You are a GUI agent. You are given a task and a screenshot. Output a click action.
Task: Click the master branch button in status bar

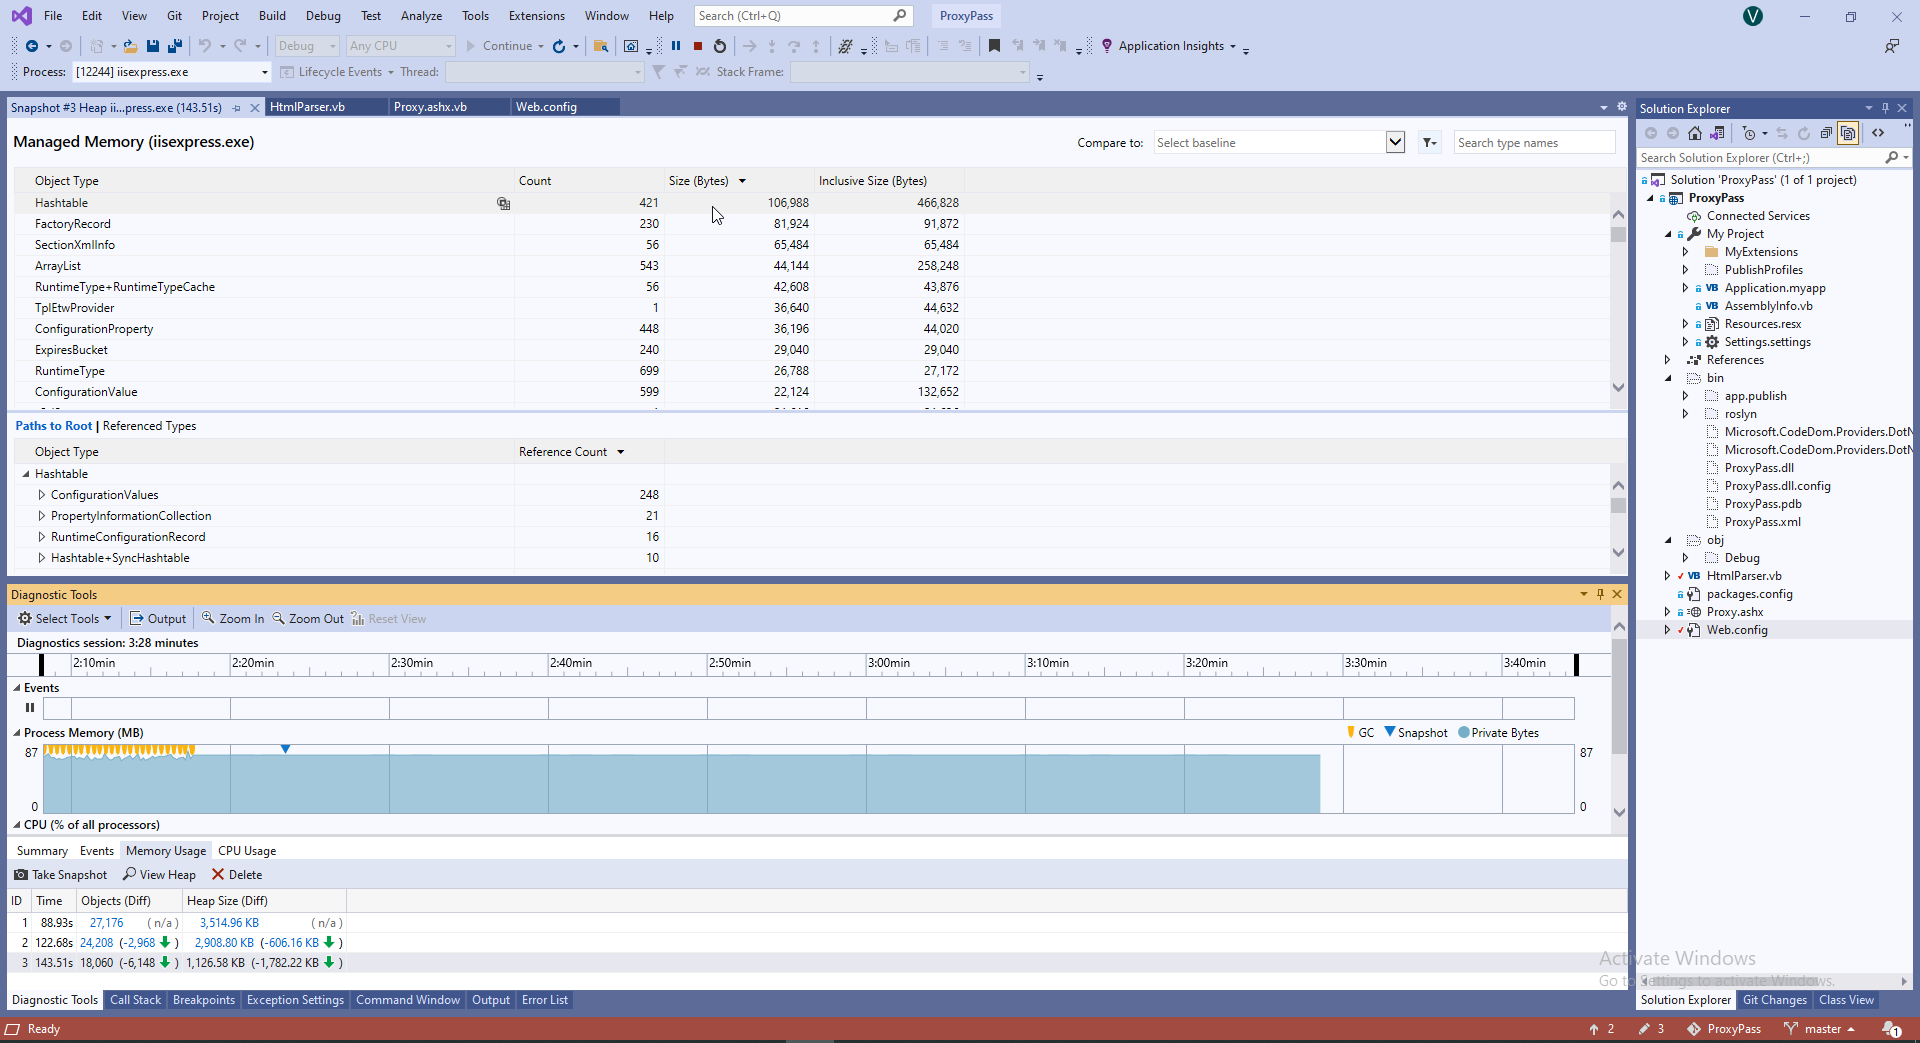(x=1820, y=1029)
